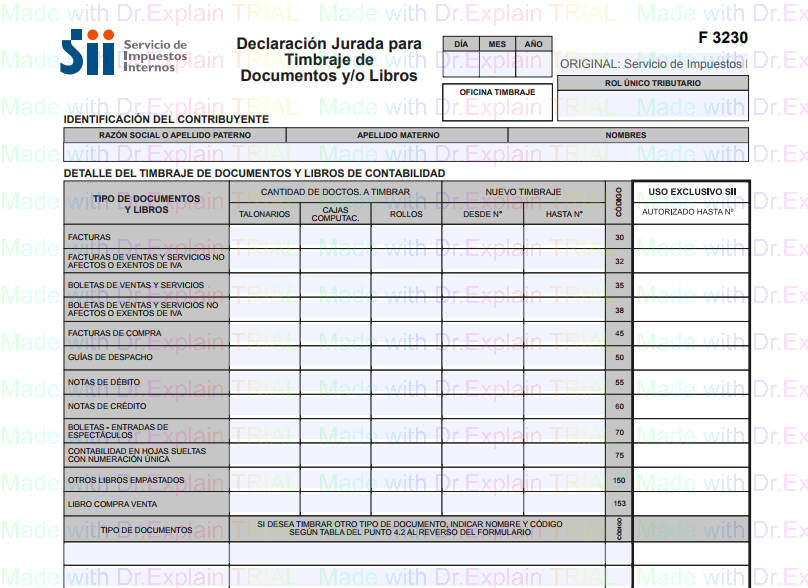This screenshot has width=808, height=588.
Task: Click Desde N° cell for code 38 Boletas exentas row
Action: click(482, 309)
